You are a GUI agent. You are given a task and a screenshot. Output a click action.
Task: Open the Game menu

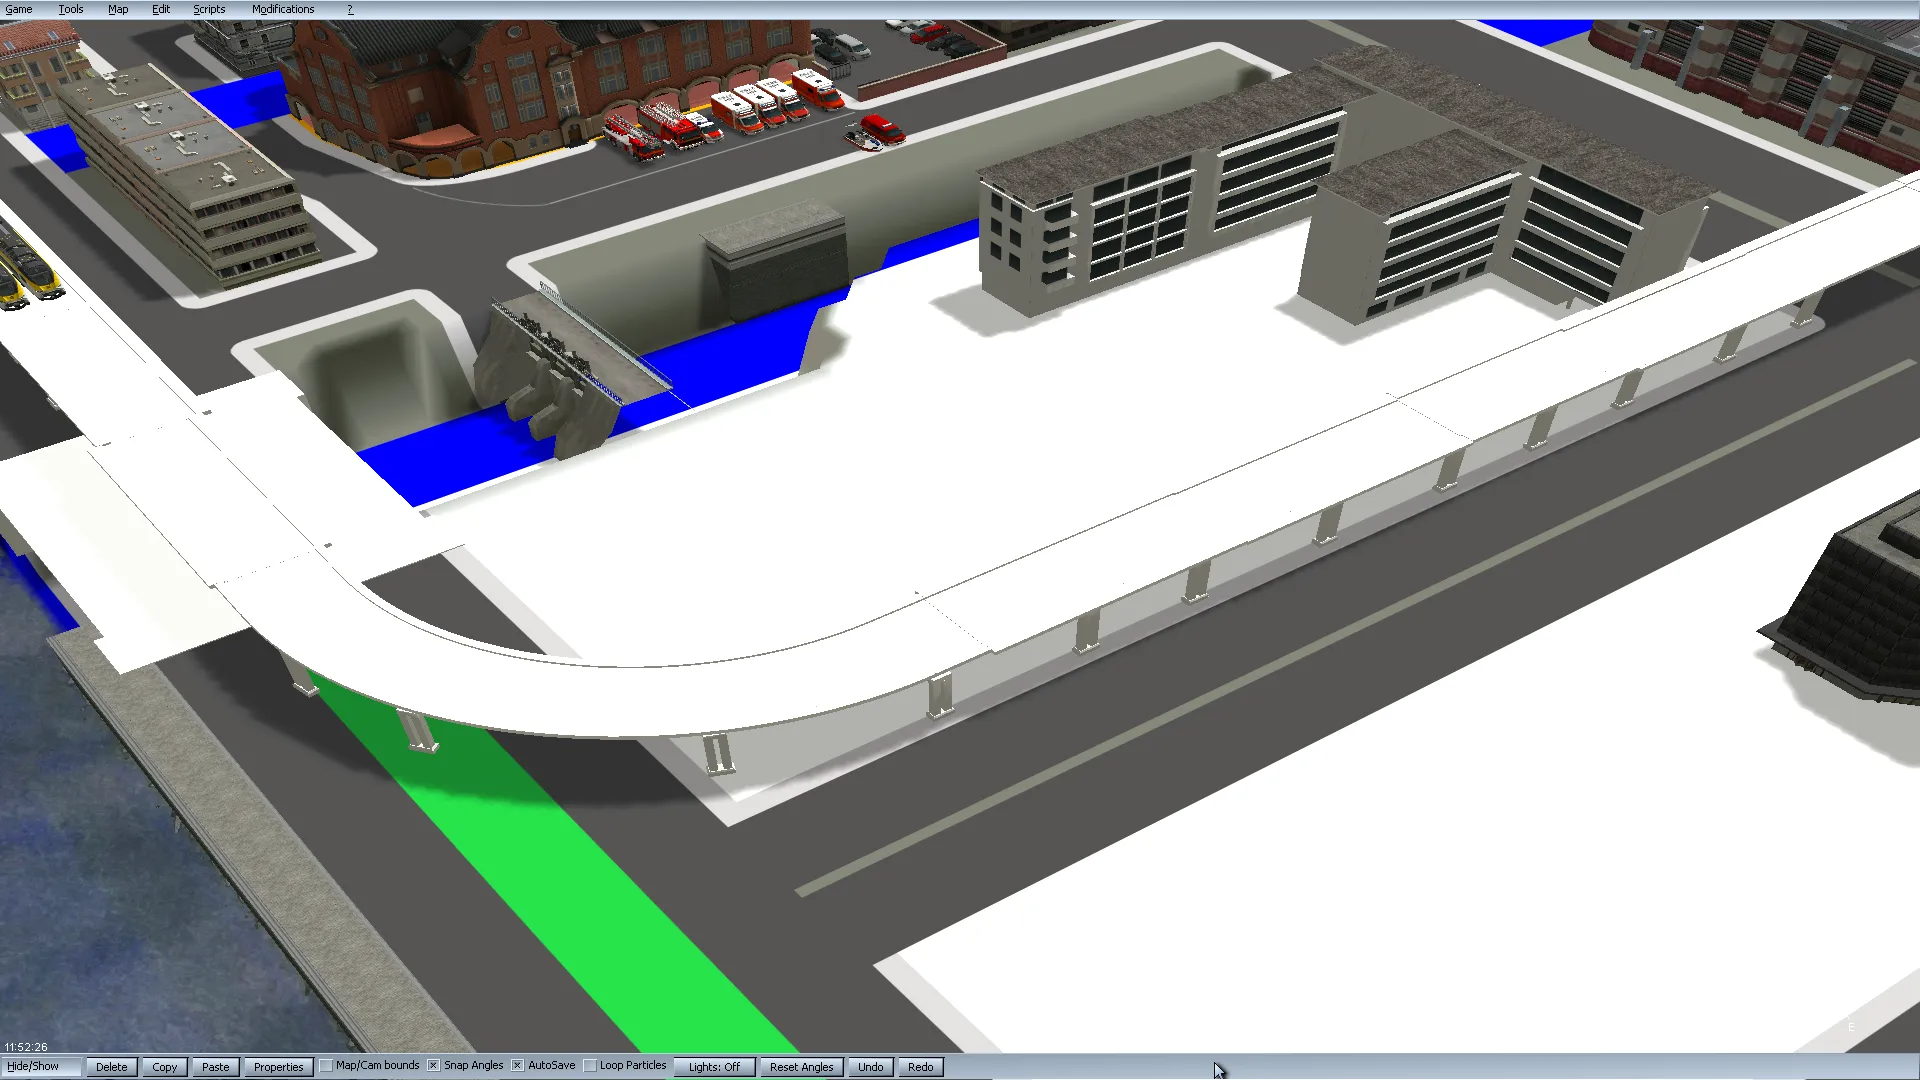click(x=19, y=9)
